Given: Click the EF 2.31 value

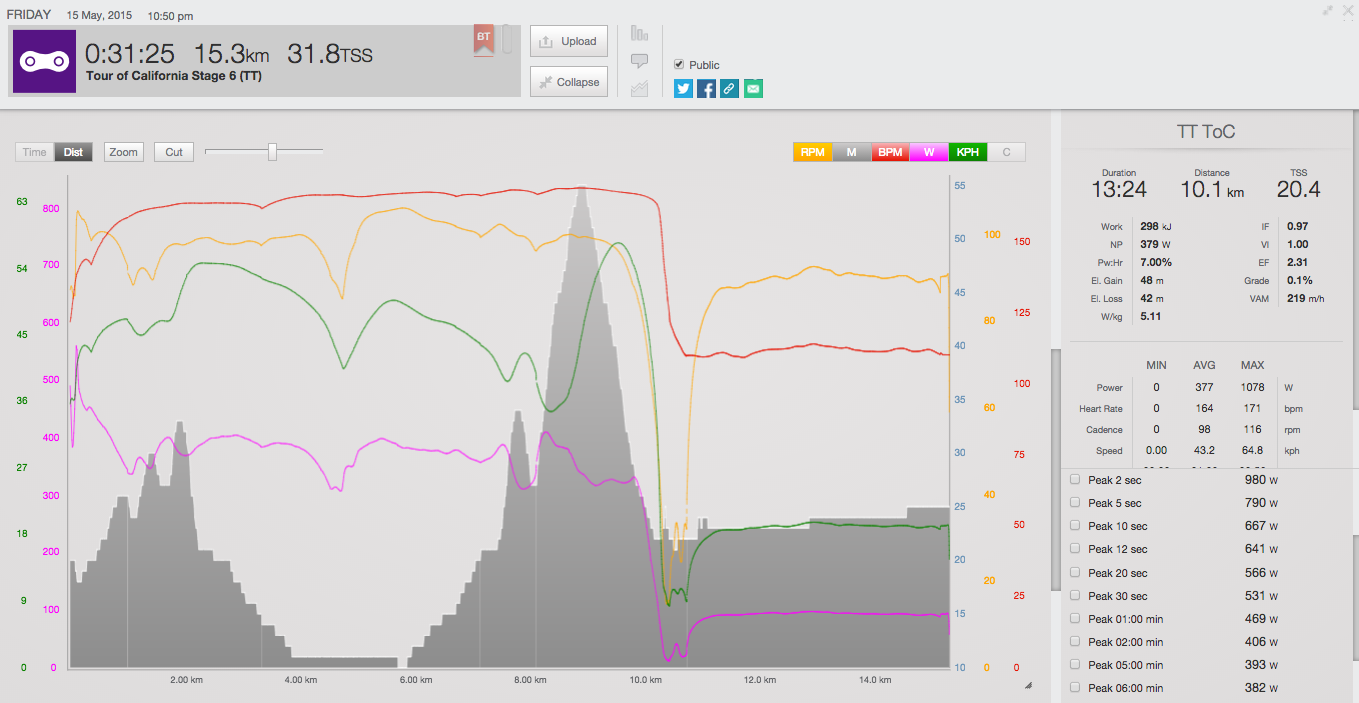Looking at the screenshot, I should [x=1297, y=262].
